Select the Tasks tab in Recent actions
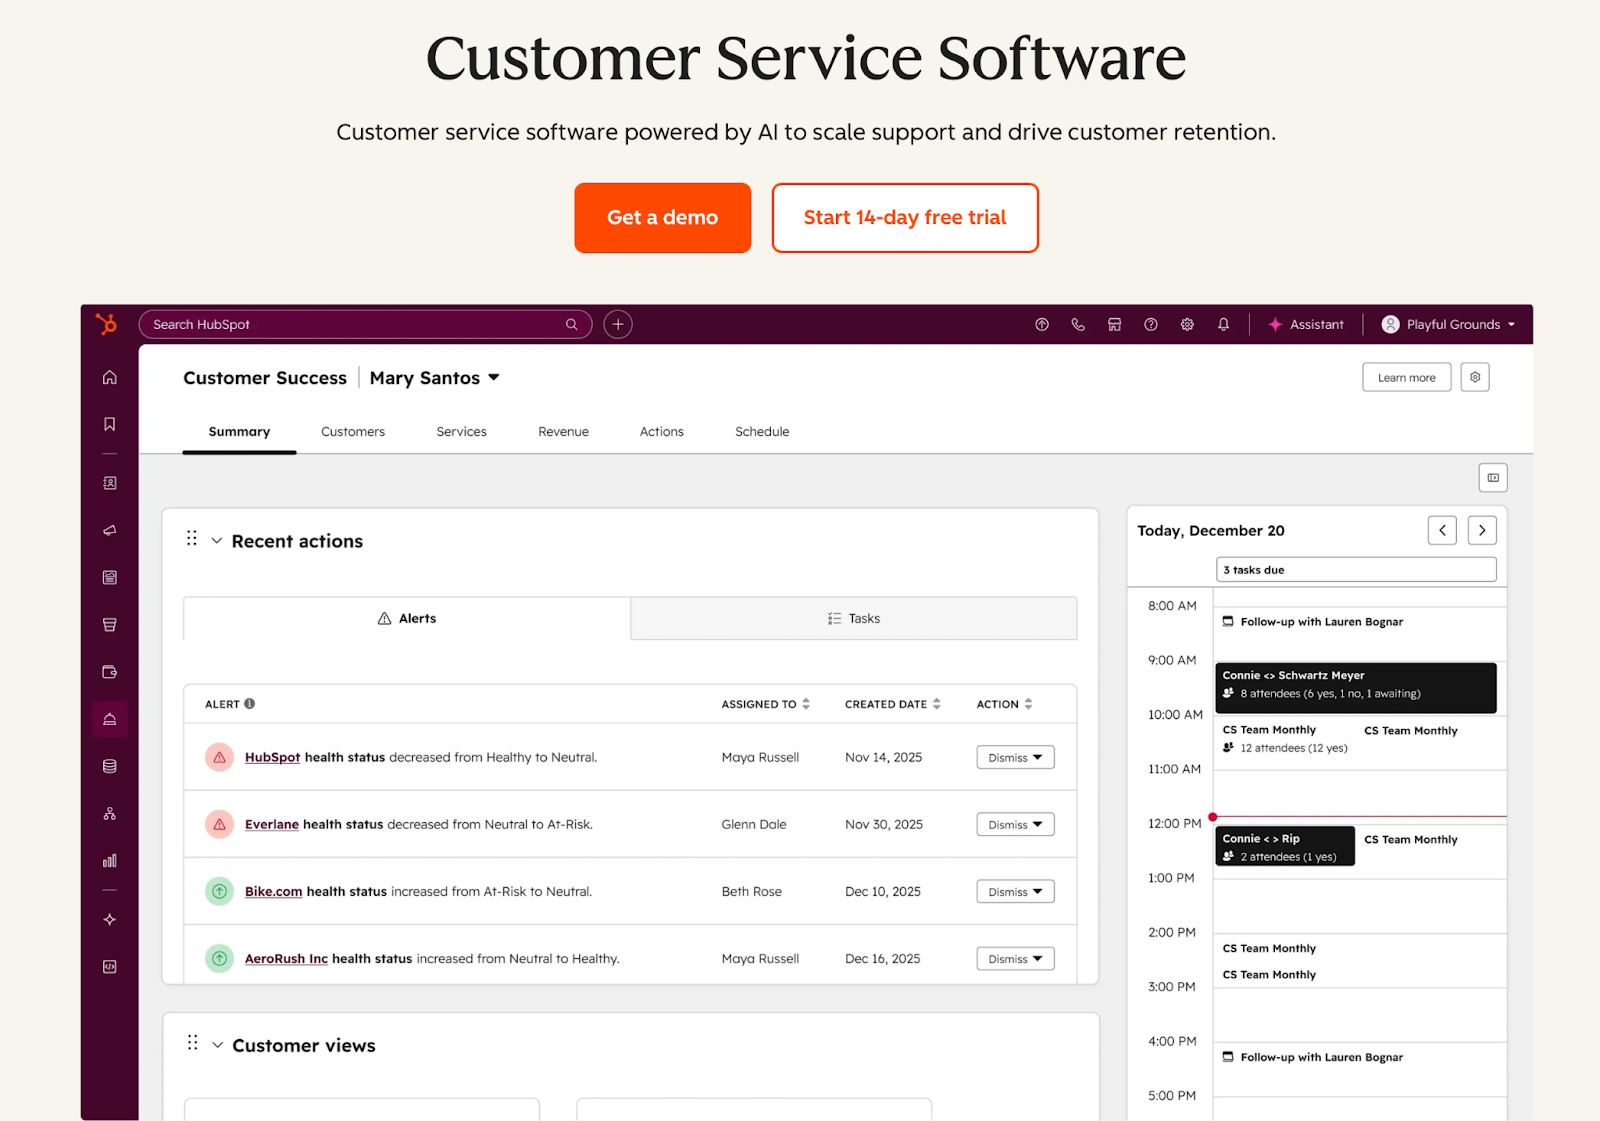 tap(854, 619)
